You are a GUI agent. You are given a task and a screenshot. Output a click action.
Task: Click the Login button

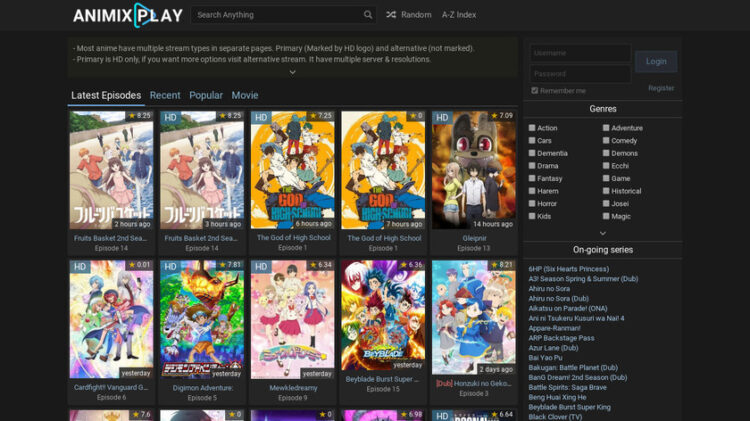pyautogui.click(x=656, y=61)
